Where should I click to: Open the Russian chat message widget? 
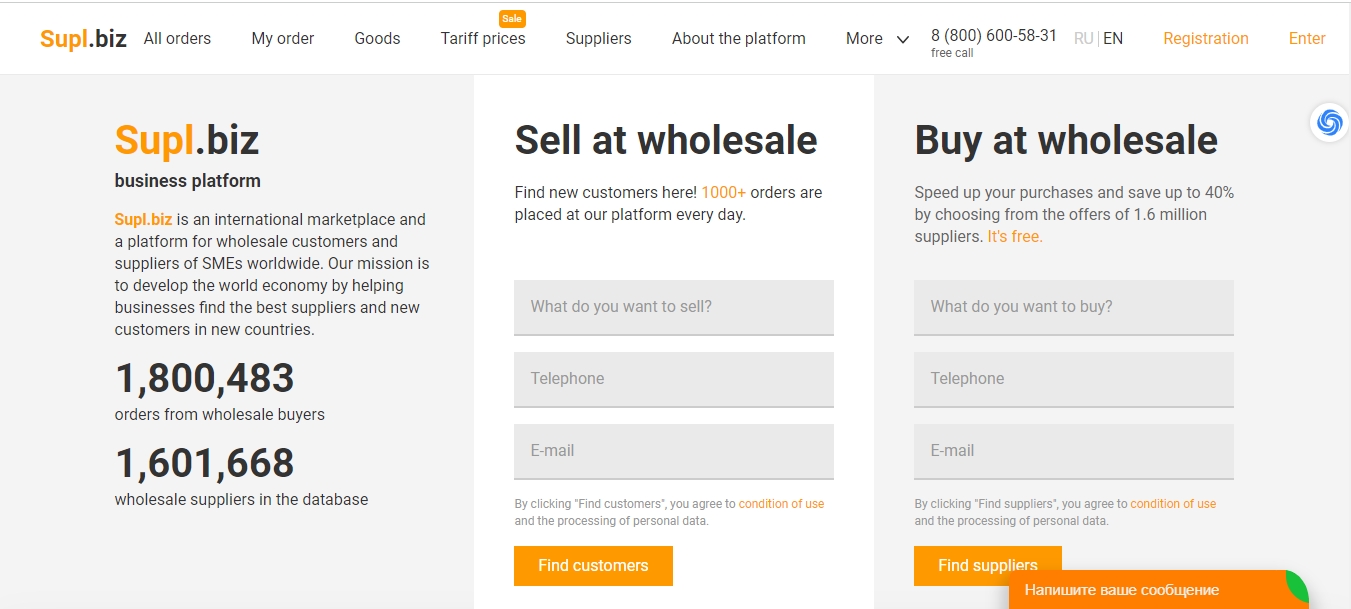[x=1150, y=589]
